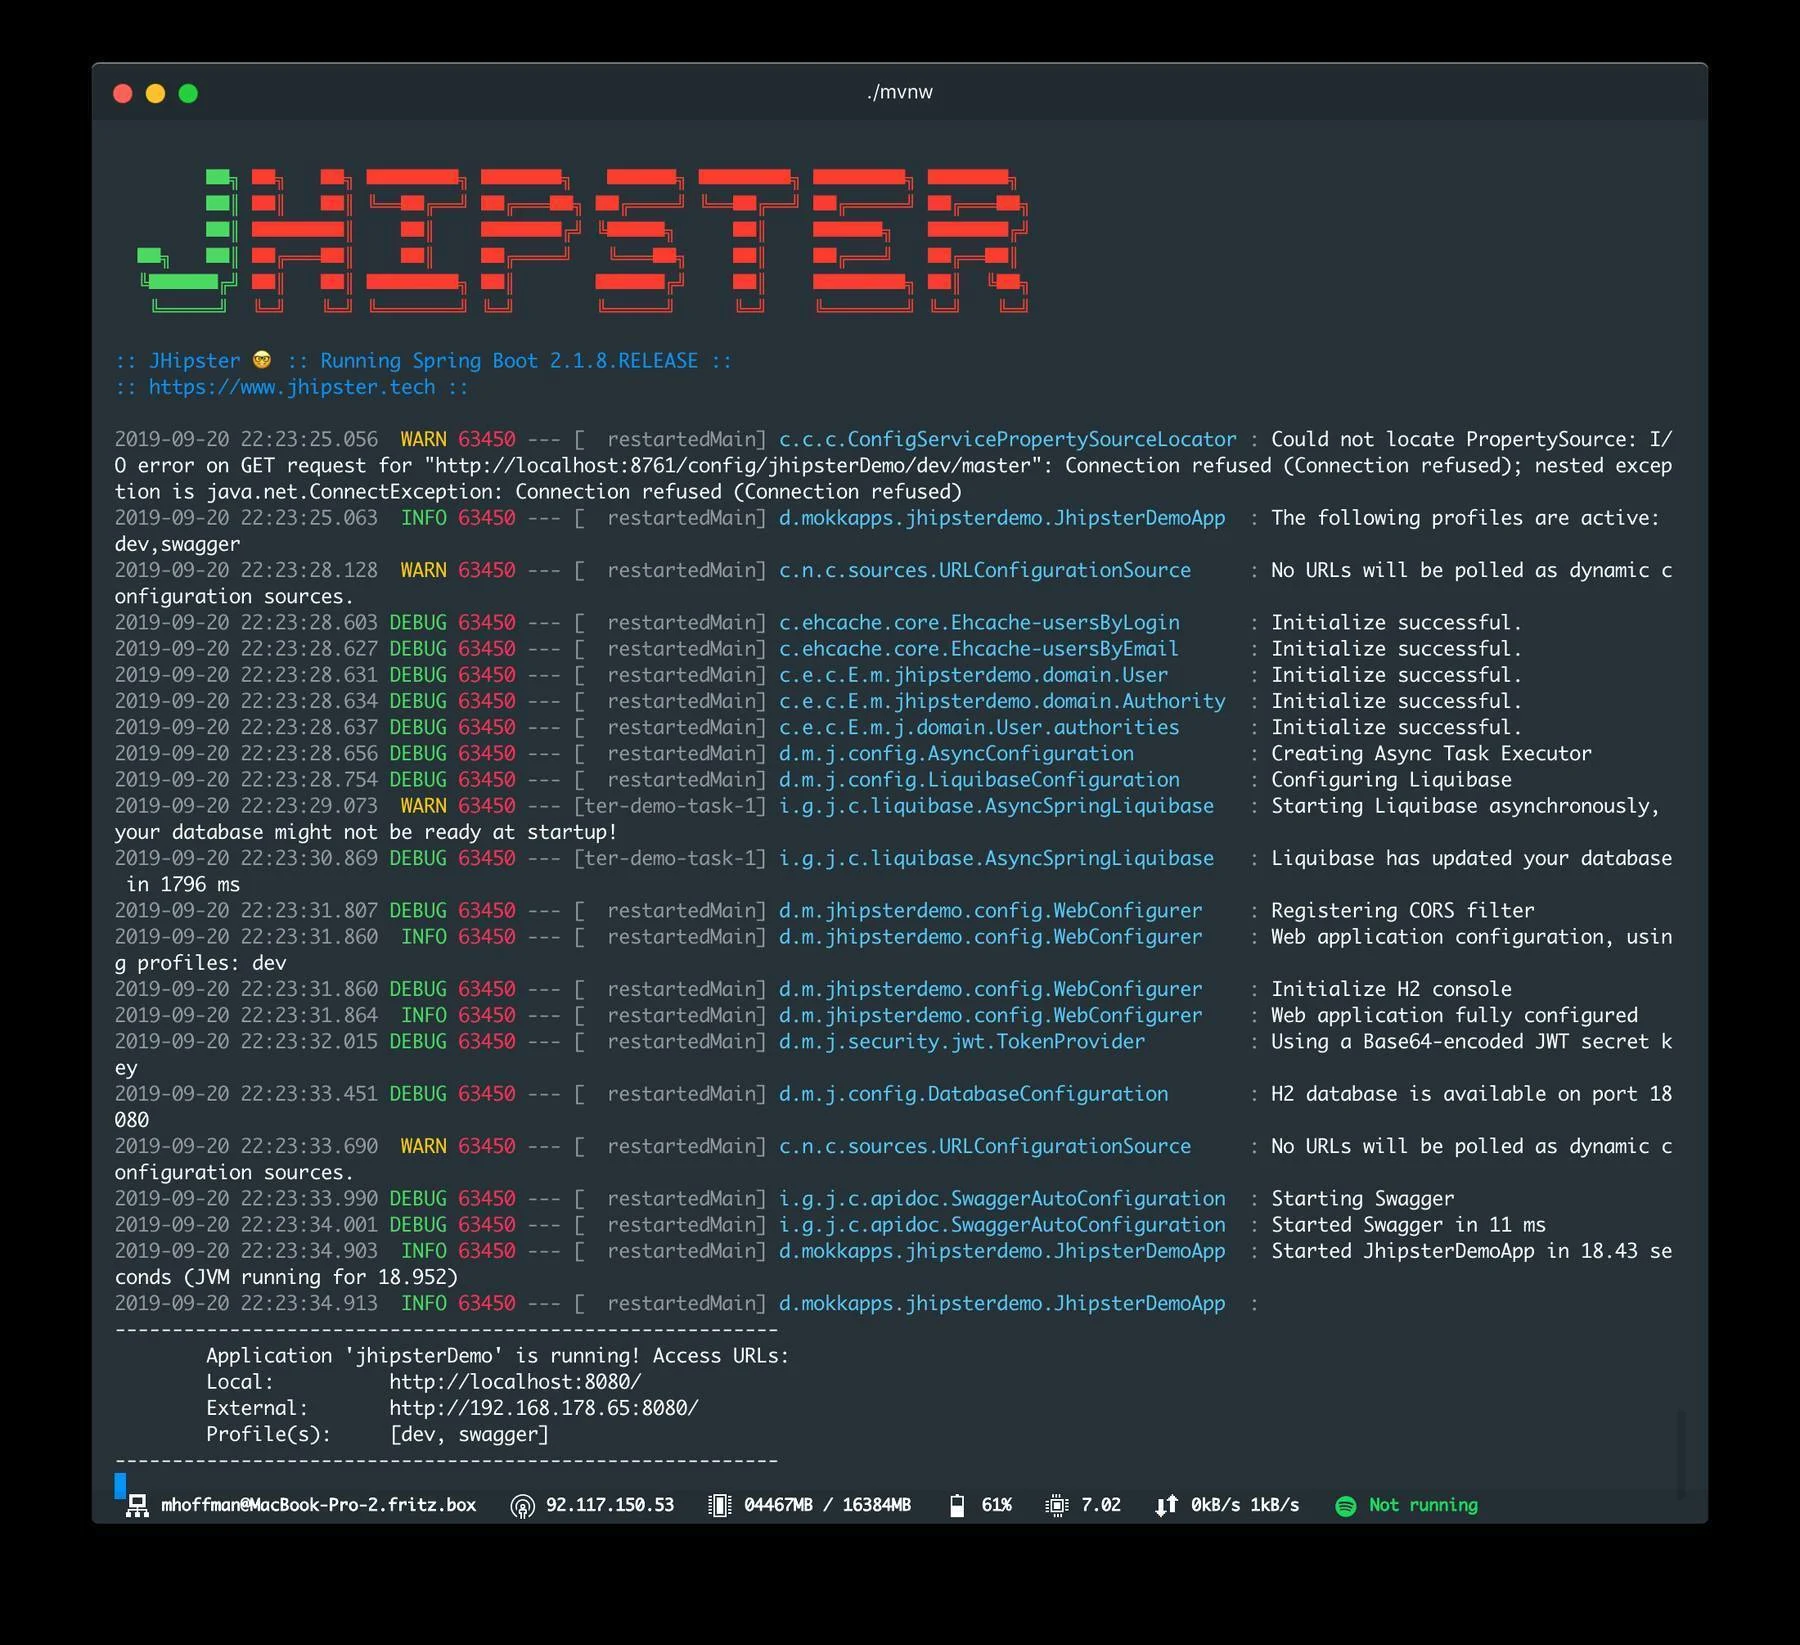The height and width of the screenshot is (1645, 1800).
Task: Click 'Registering CORS filter' log message
Action: (1402, 910)
